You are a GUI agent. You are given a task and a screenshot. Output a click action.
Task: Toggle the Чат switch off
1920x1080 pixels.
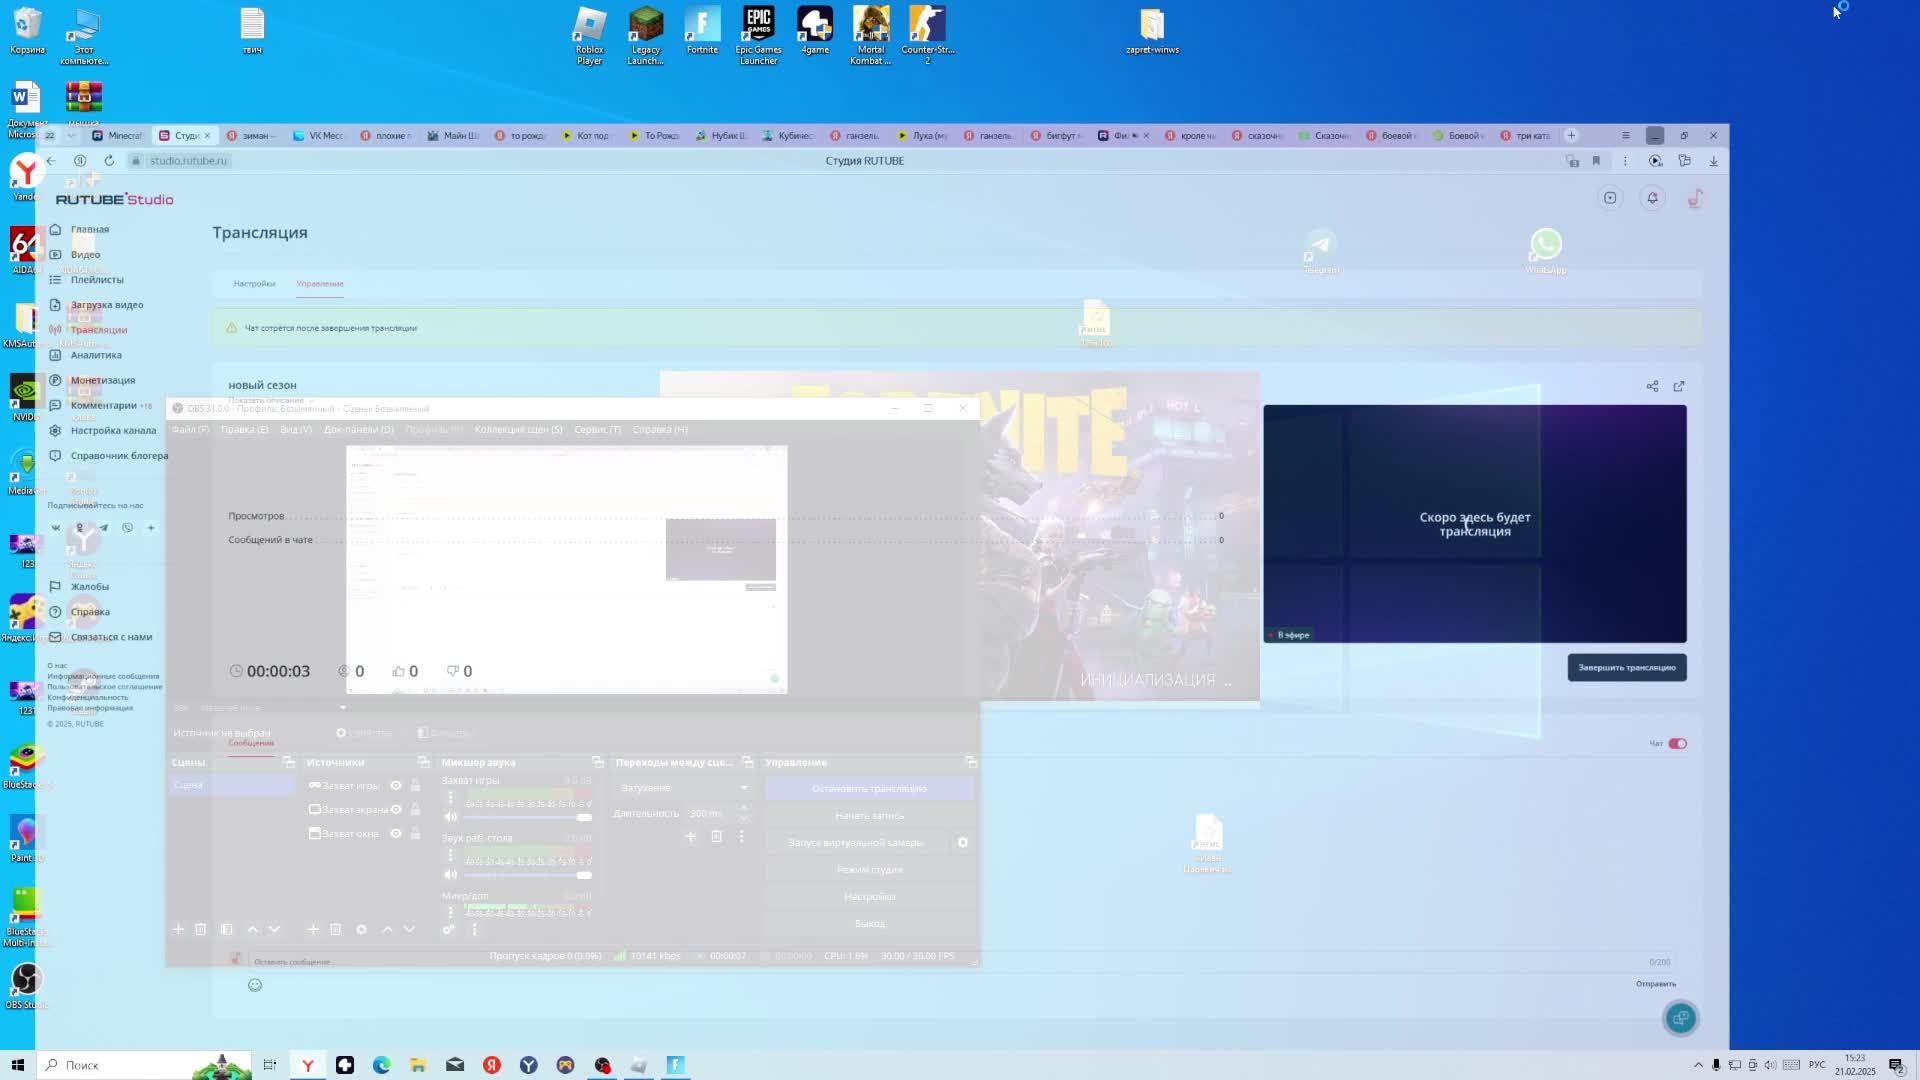[1677, 744]
